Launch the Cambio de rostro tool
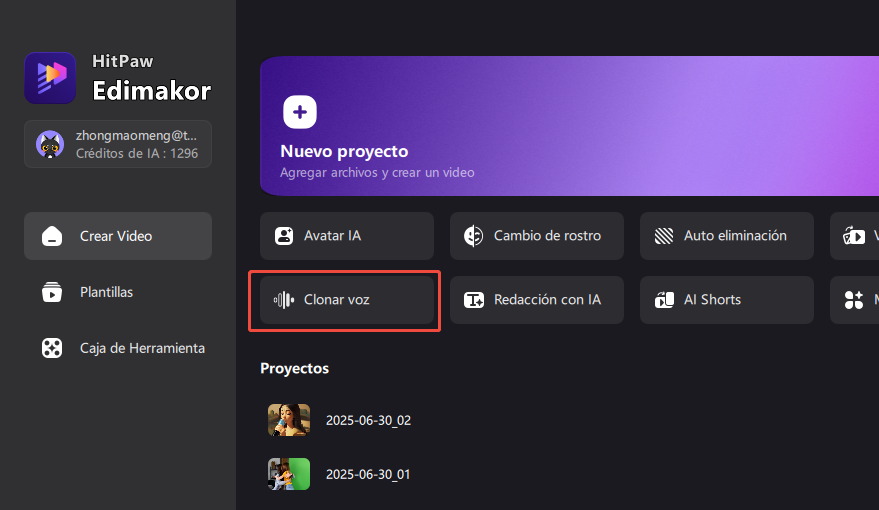The width and height of the screenshot is (879, 510). coord(536,236)
